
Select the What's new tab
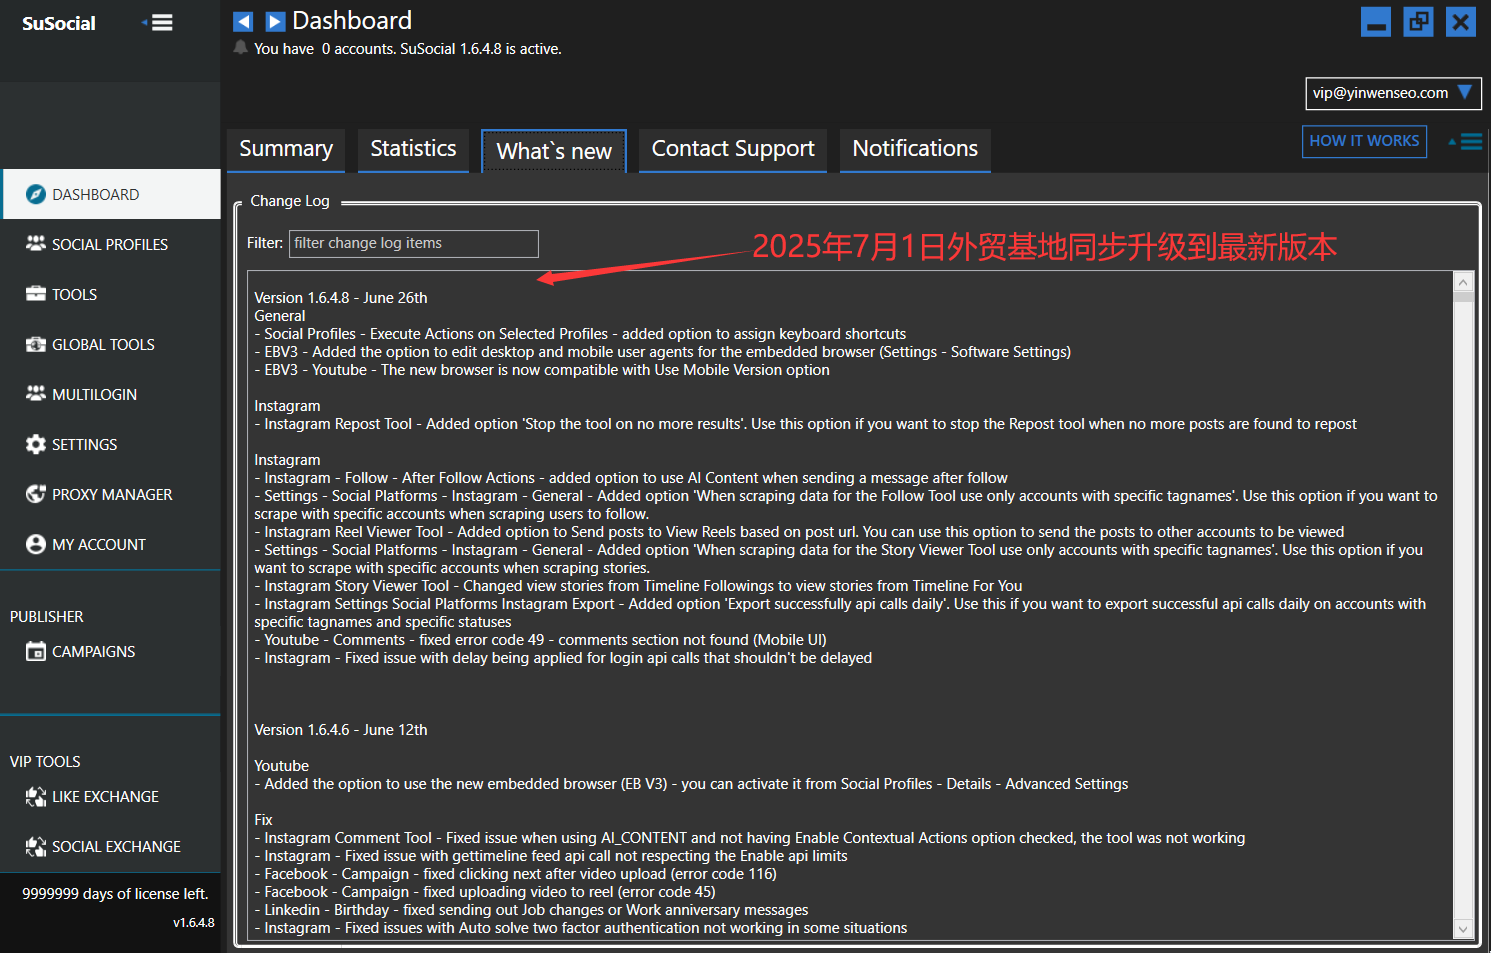click(x=554, y=151)
